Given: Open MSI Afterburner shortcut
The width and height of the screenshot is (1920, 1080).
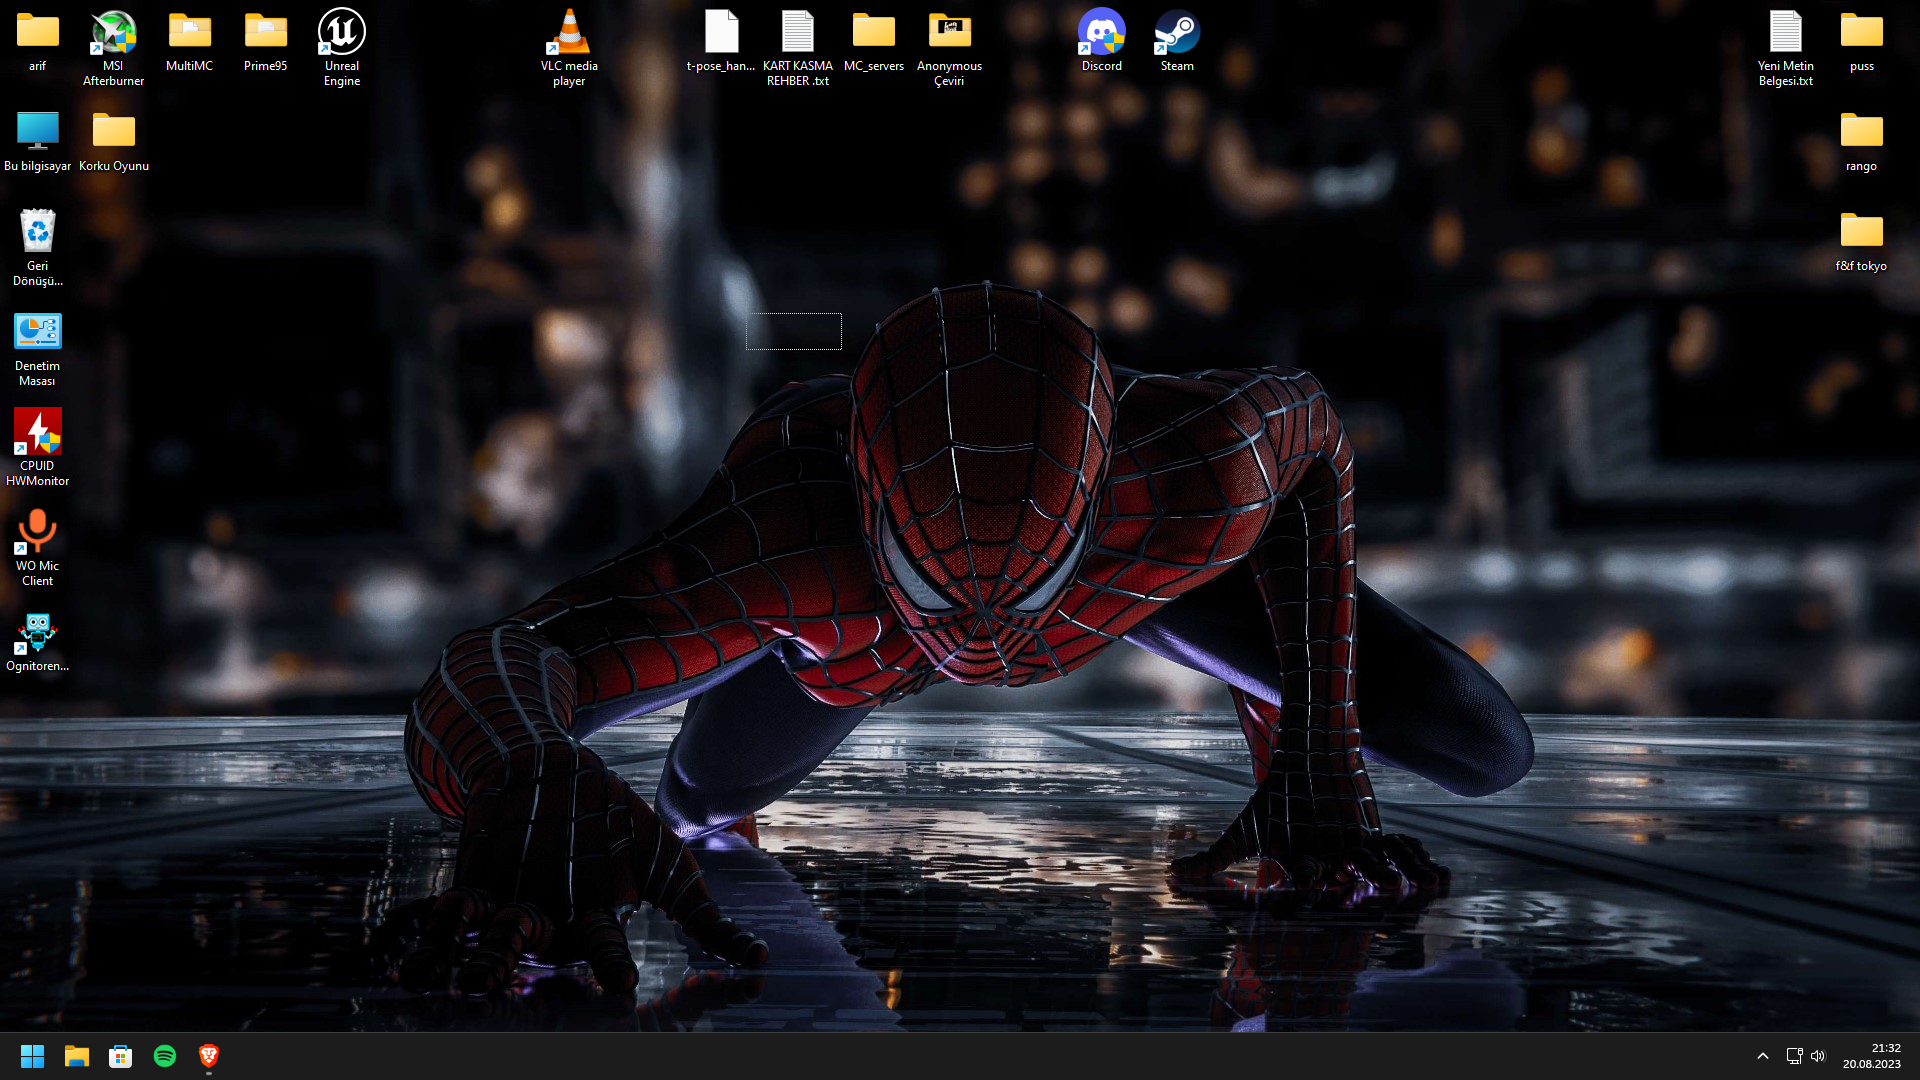Looking at the screenshot, I should 113,32.
